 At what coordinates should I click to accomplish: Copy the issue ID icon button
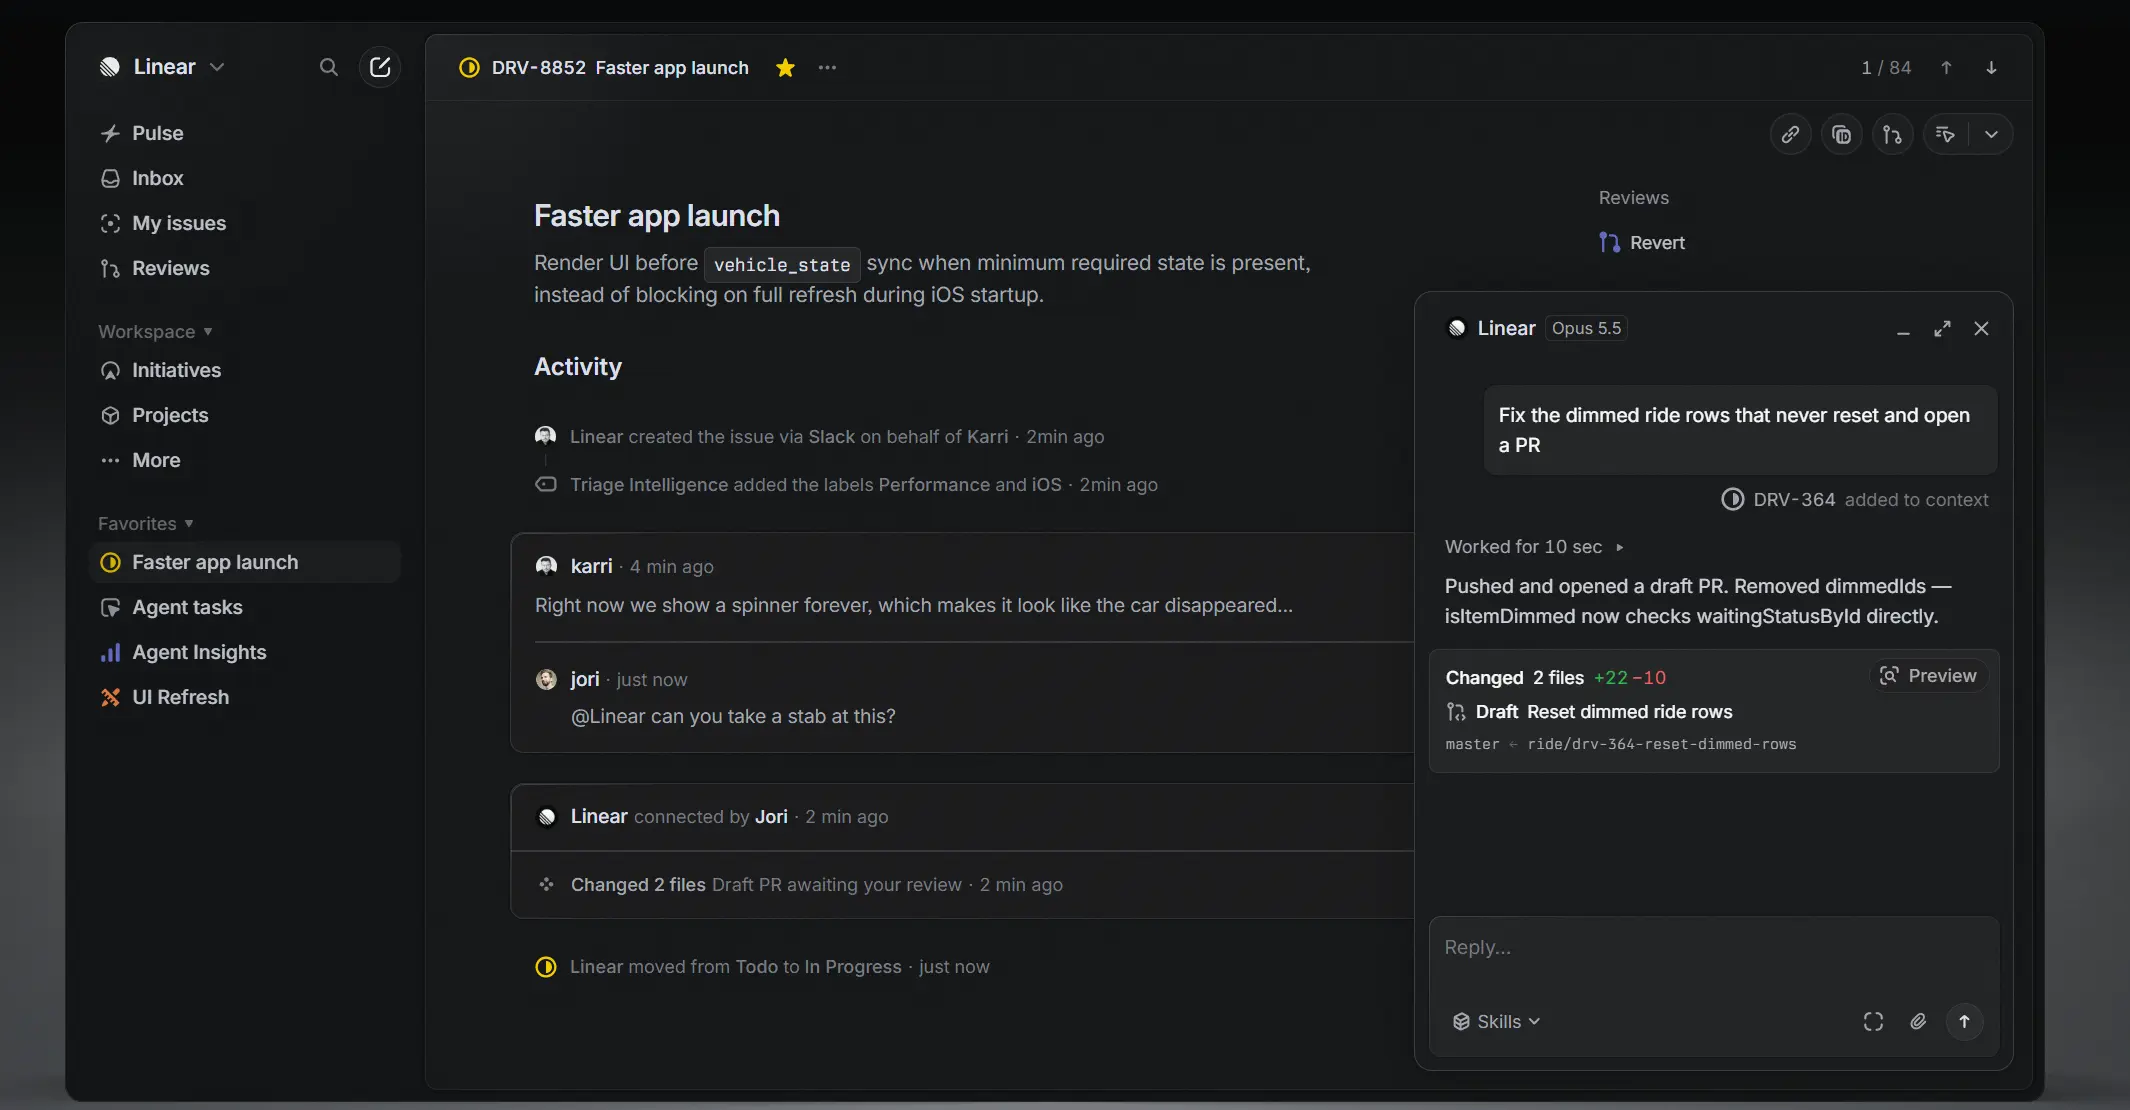(x=1841, y=134)
